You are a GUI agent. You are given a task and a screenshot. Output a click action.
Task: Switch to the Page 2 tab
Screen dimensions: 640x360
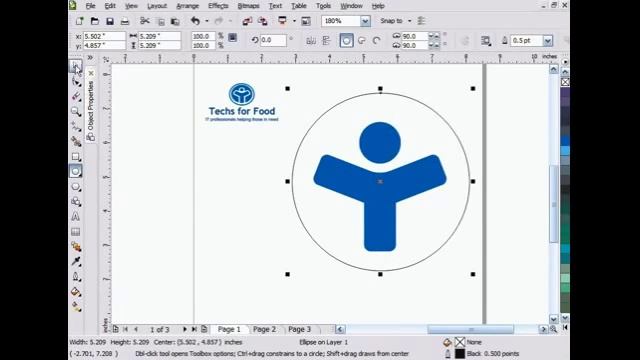(x=264, y=329)
